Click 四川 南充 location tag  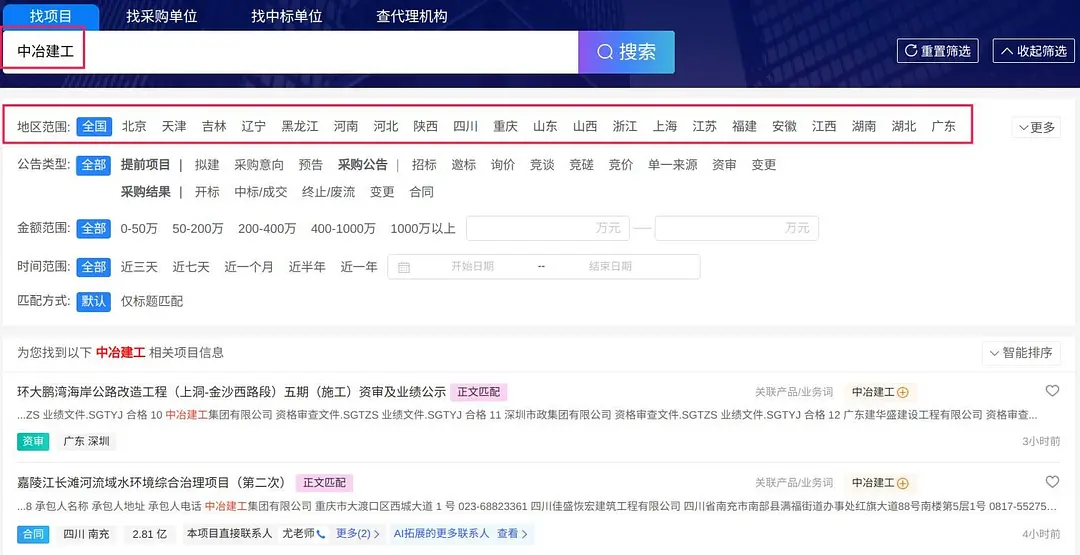pos(86,534)
